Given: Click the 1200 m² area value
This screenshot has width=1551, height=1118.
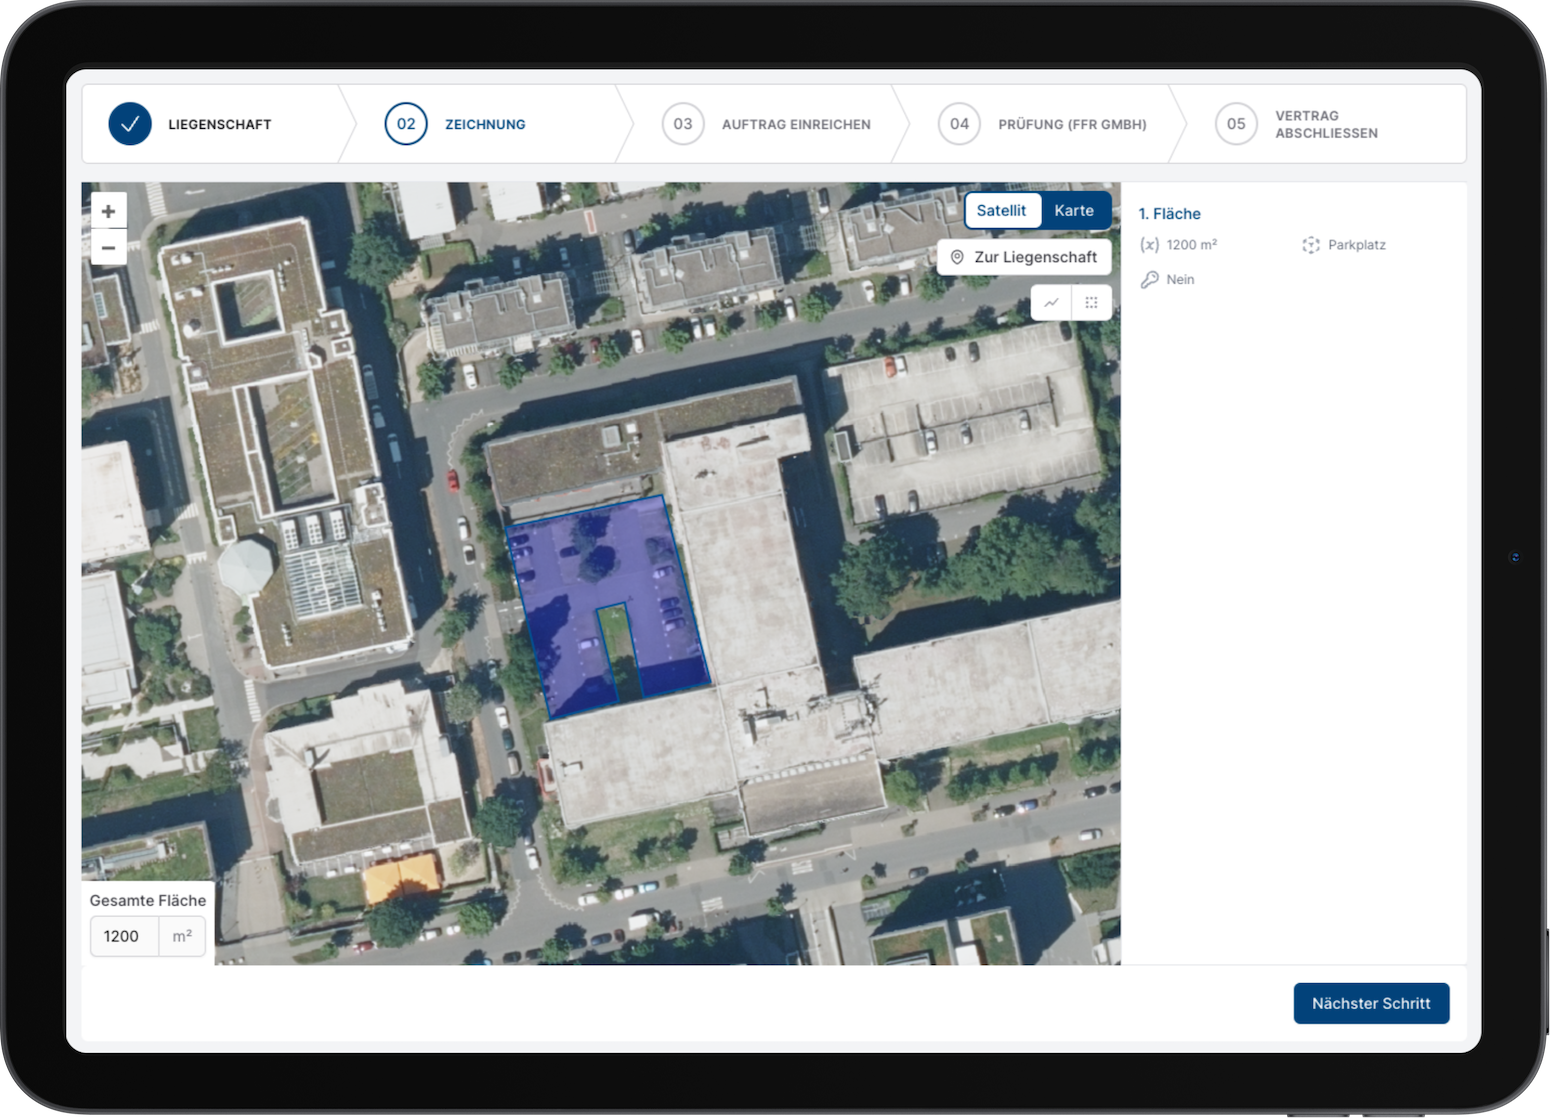Looking at the screenshot, I should pyautogui.click(x=1192, y=245).
